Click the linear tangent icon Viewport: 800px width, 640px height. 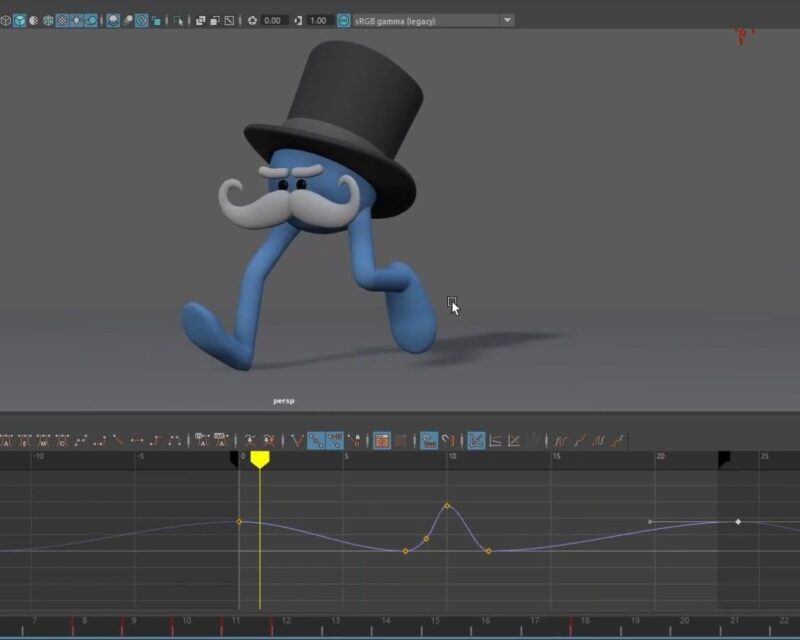coord(118,440)
